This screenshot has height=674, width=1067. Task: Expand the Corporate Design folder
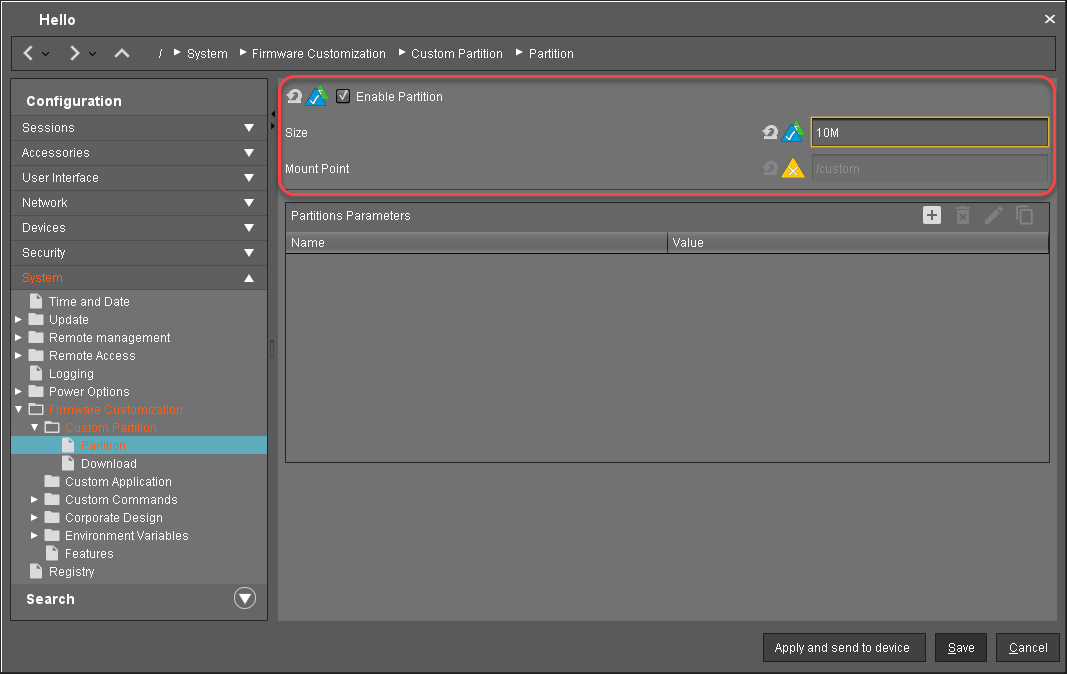pos(35,518)
